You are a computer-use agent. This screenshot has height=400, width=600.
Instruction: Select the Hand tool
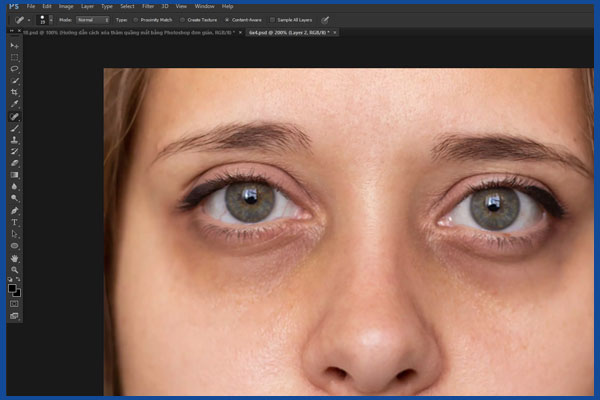(x=14, y=257)
